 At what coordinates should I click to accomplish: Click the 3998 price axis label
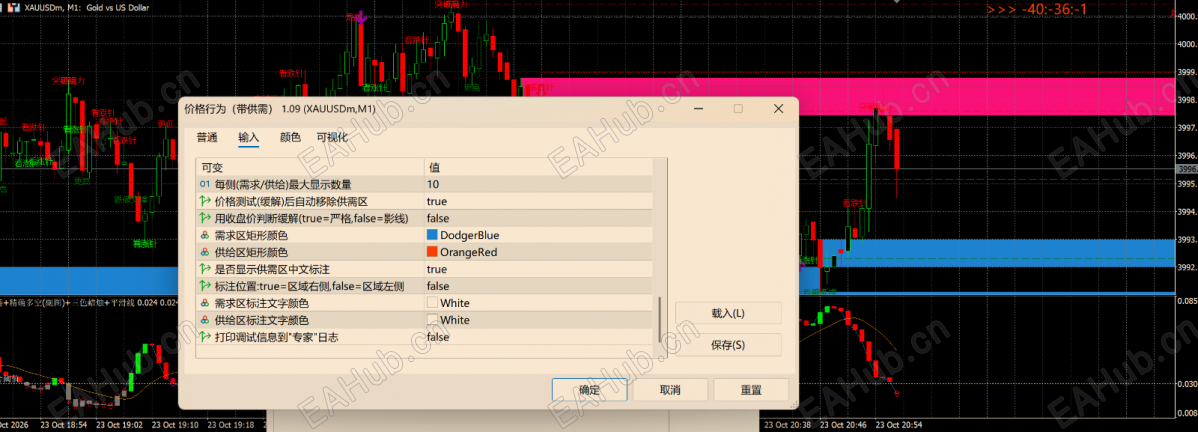(1187, 100)
